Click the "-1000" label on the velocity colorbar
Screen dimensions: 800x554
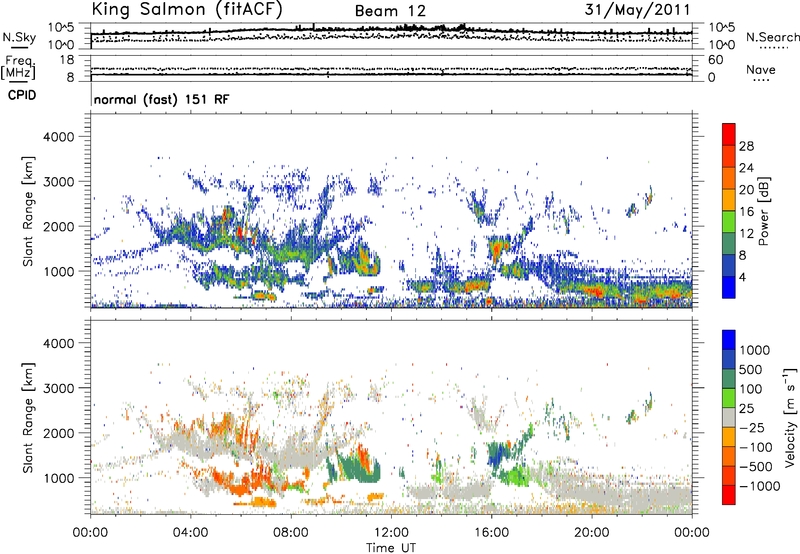(x=759, y=486)
